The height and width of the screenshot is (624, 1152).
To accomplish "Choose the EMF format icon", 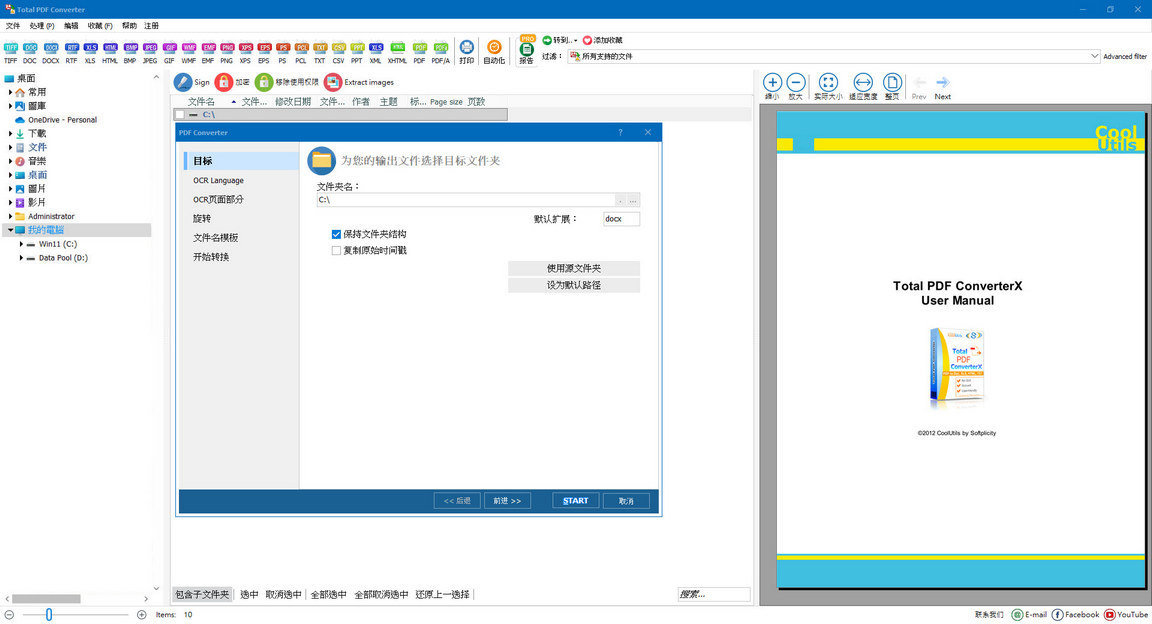I will [209, 51].
